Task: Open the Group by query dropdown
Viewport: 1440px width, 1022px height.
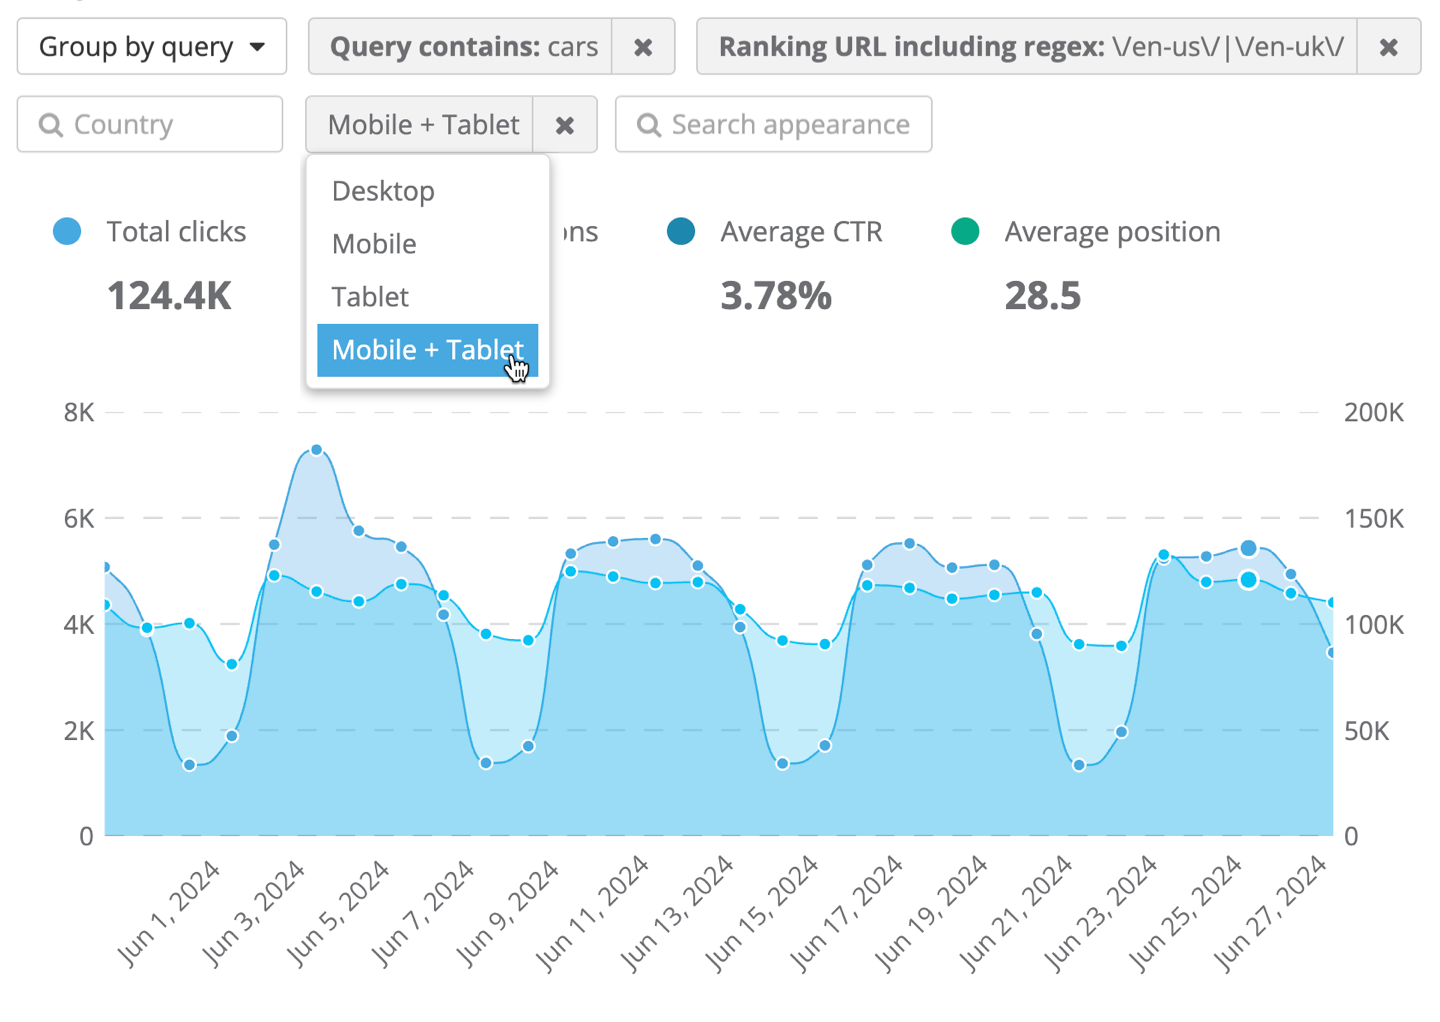Action: (152, 47)
